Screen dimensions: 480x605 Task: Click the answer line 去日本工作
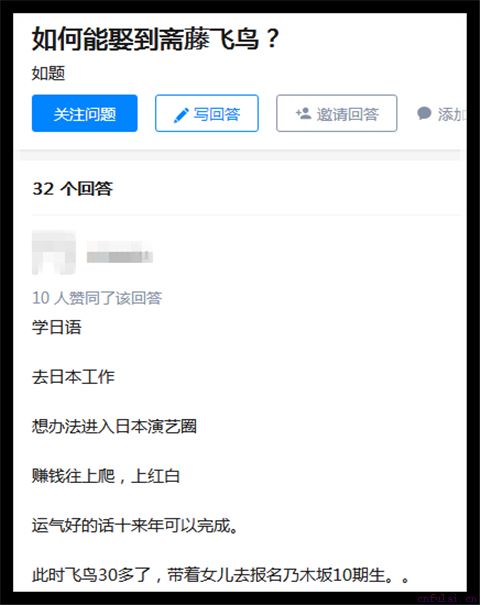coord(73,377)
